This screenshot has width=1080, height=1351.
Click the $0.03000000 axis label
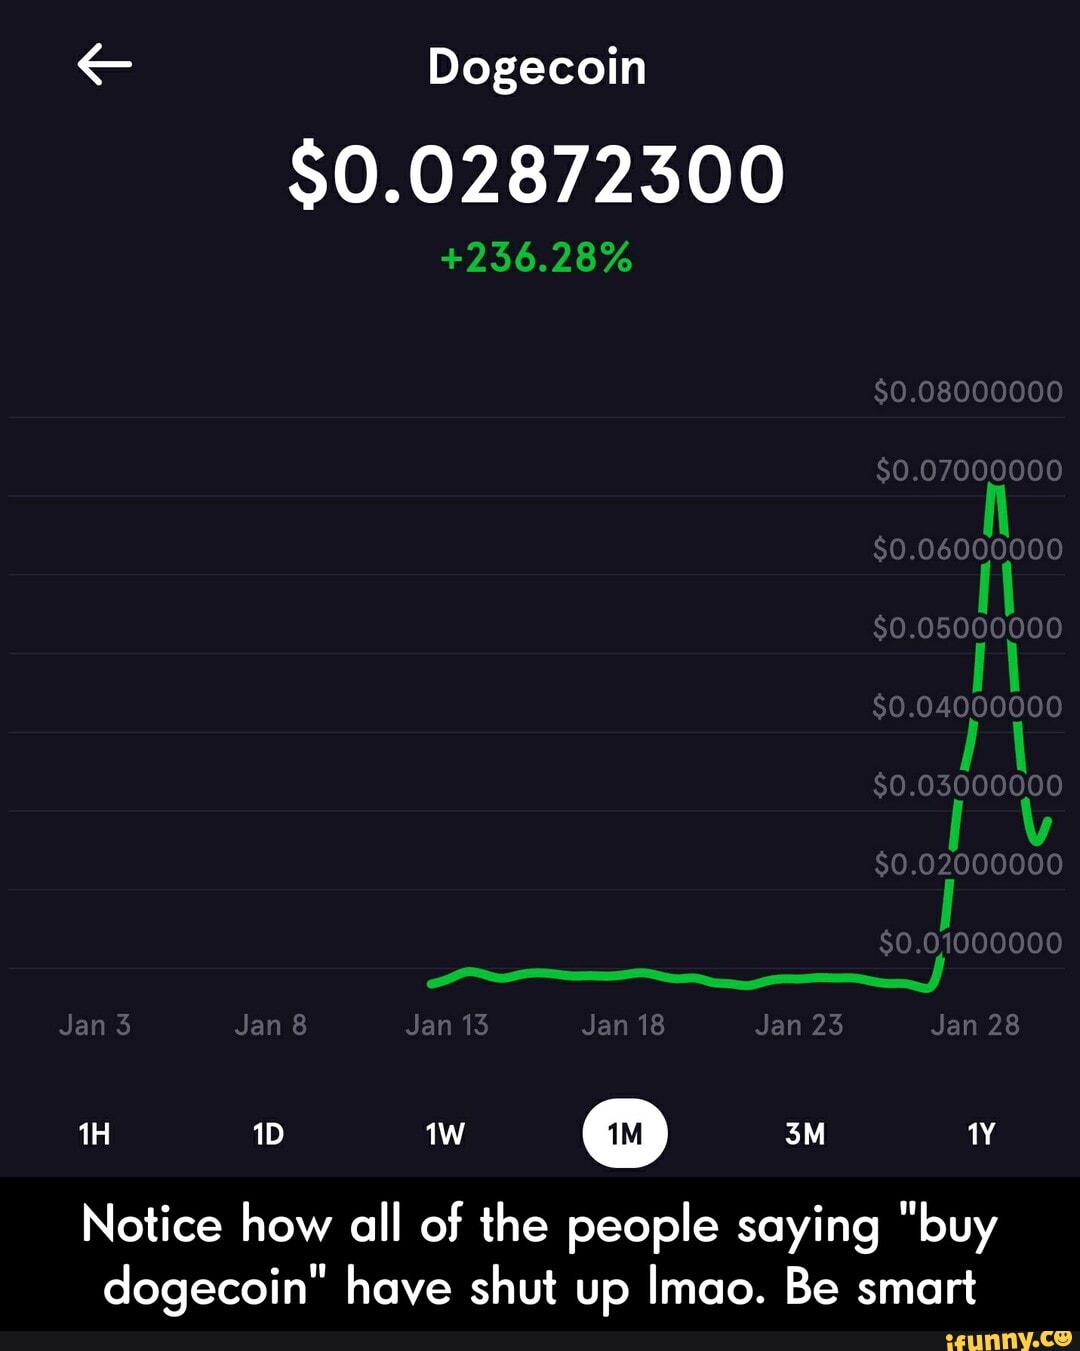[968, 786]
